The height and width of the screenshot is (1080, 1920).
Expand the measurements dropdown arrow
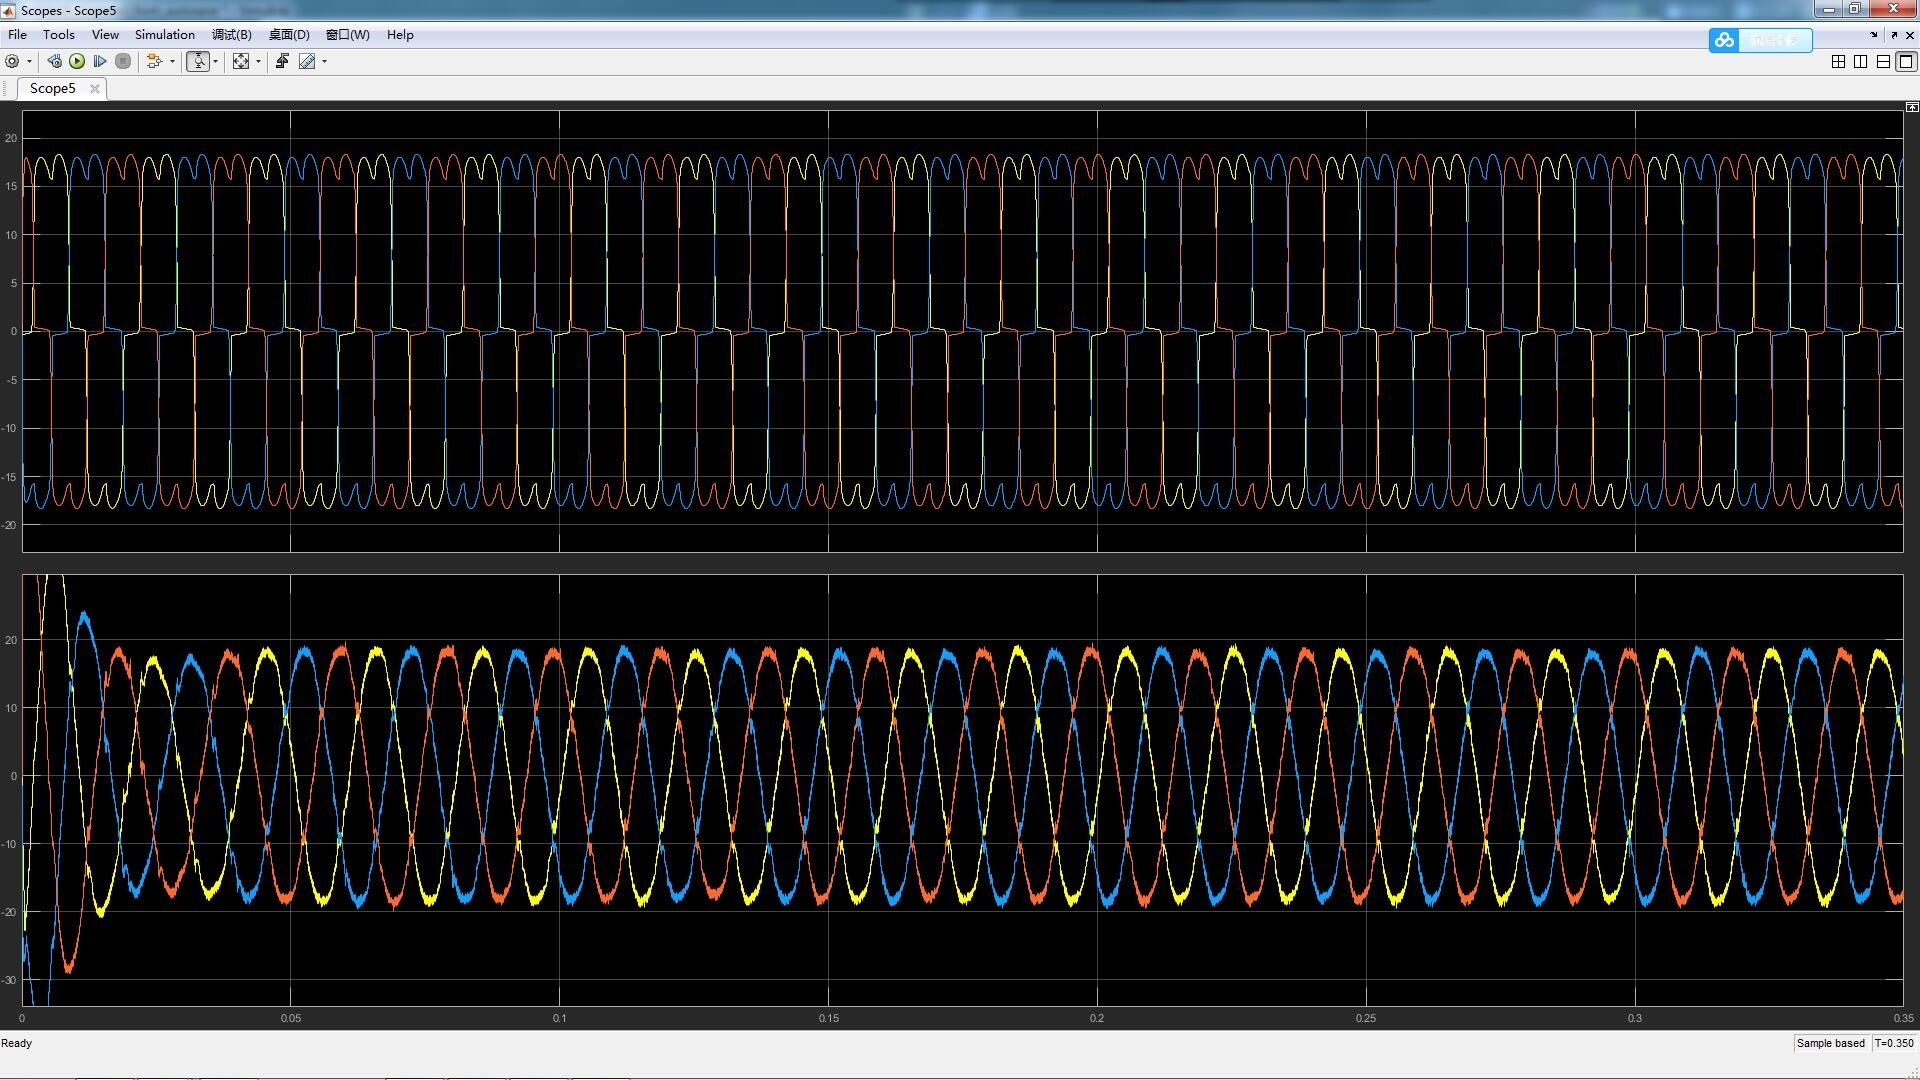pyautogui.click(x=324, y=61)
